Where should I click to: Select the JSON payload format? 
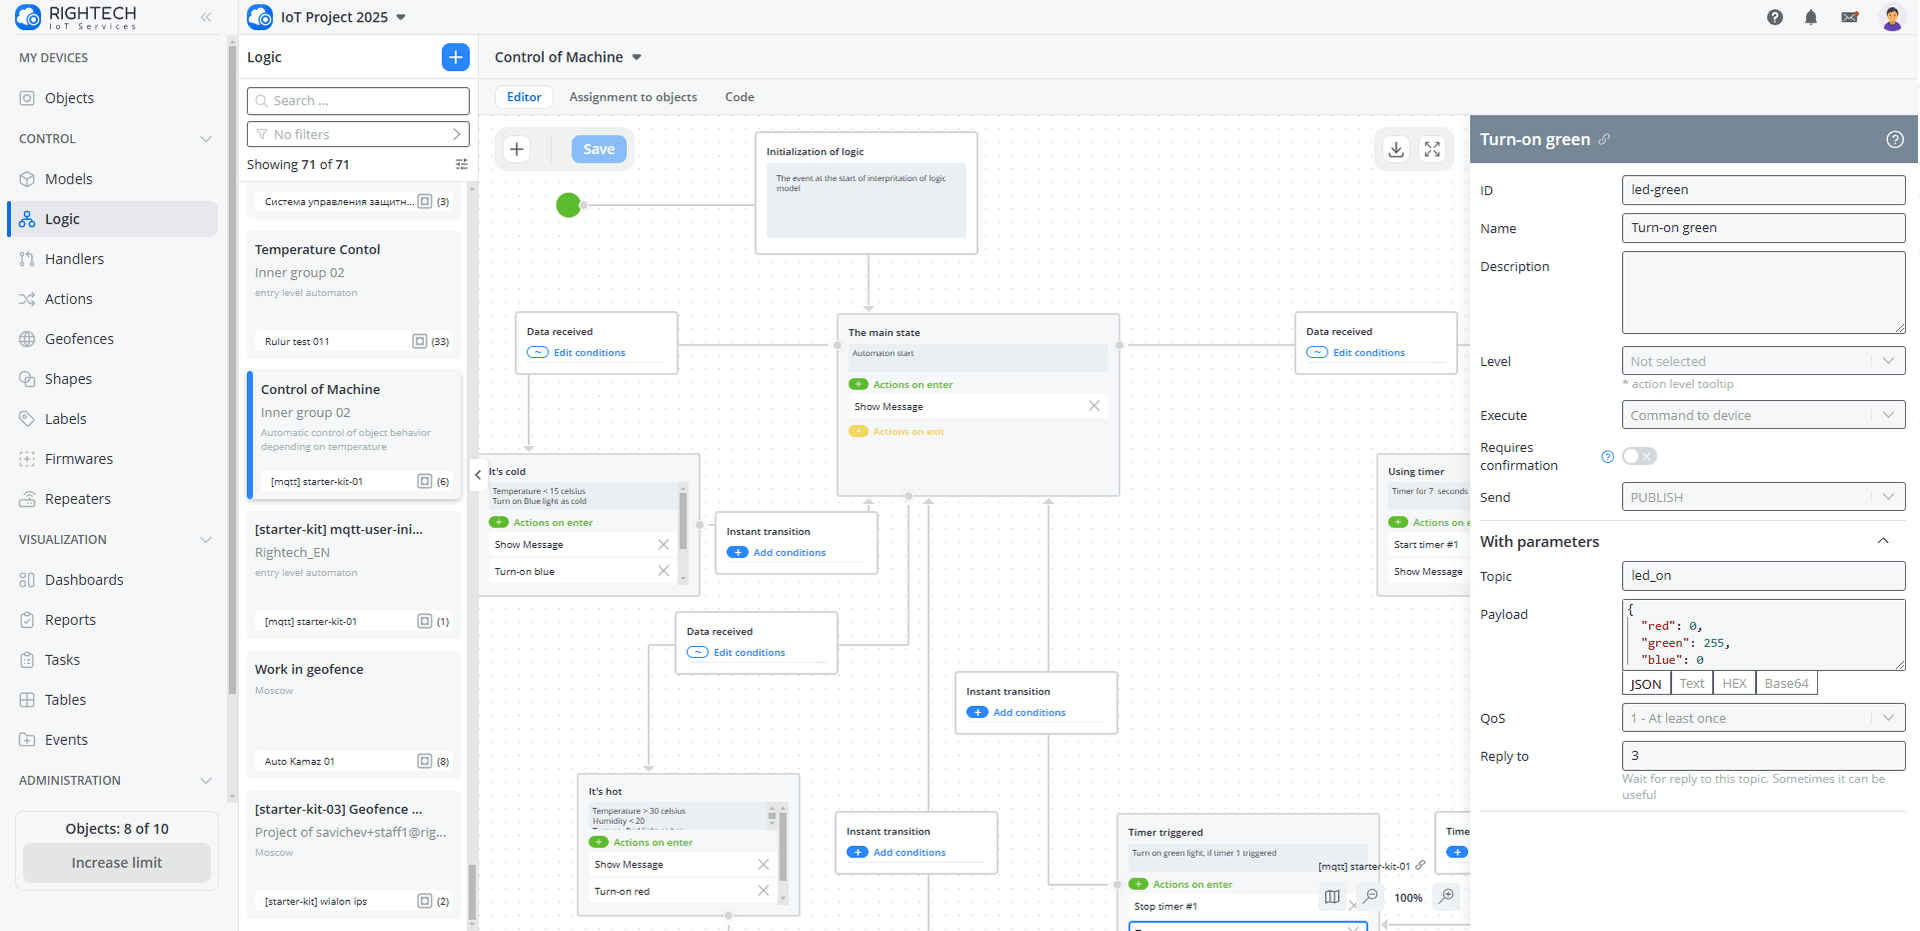1645,684
